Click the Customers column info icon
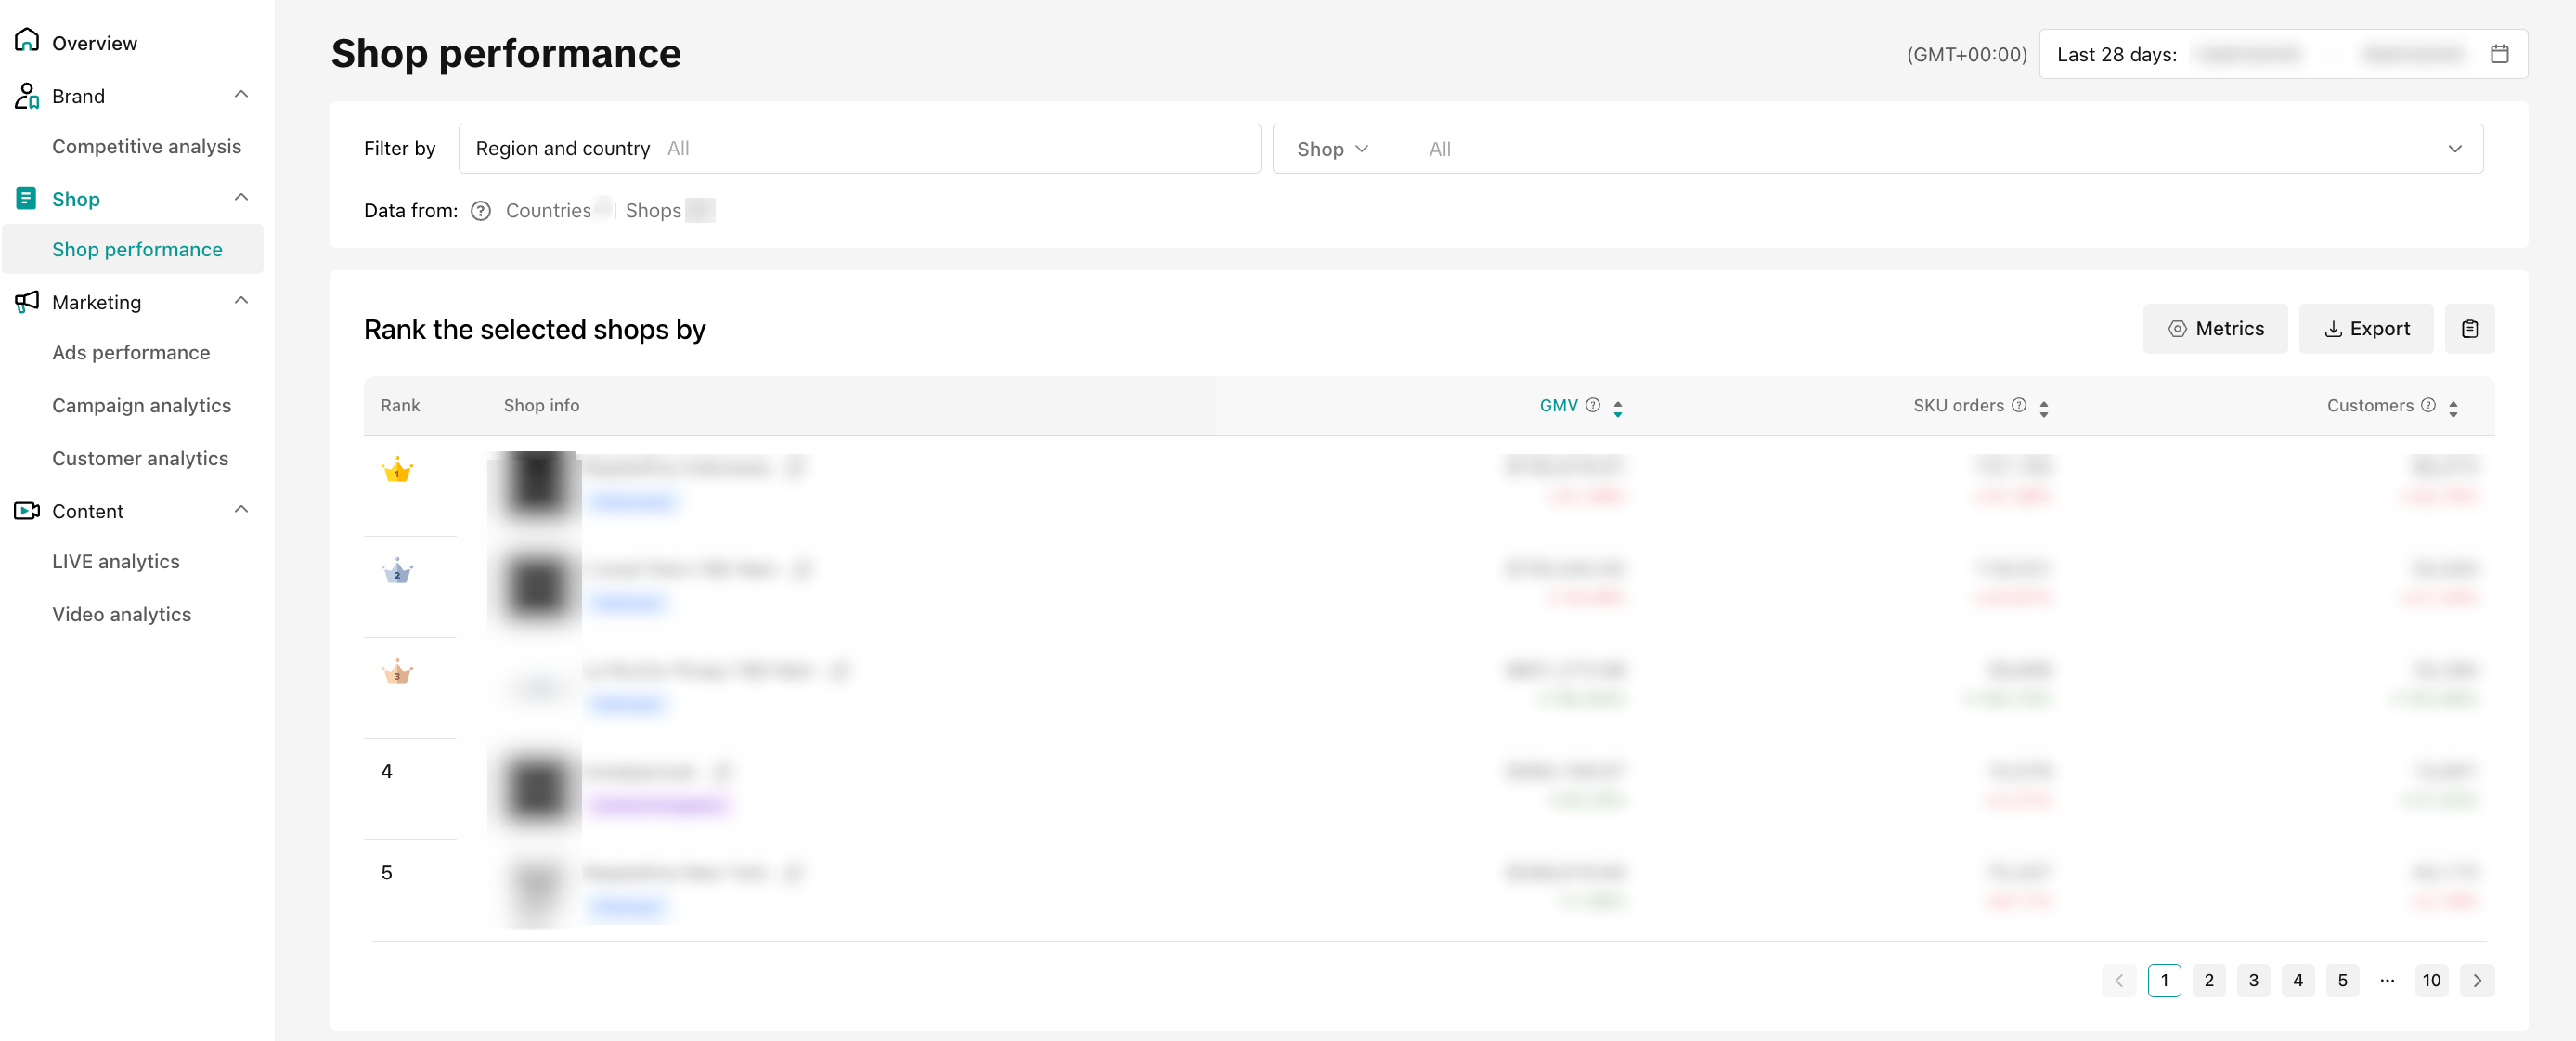Screen dimensions: 2576x1041 pos(2427,405)
